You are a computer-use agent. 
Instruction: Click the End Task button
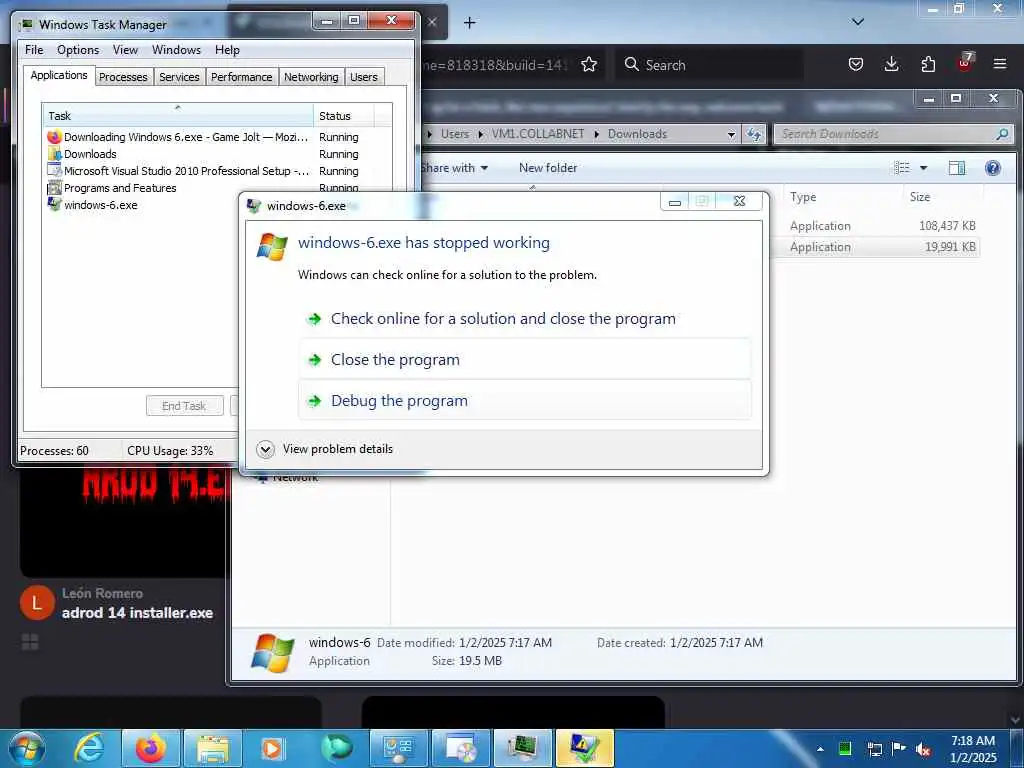tap(184, 406)
